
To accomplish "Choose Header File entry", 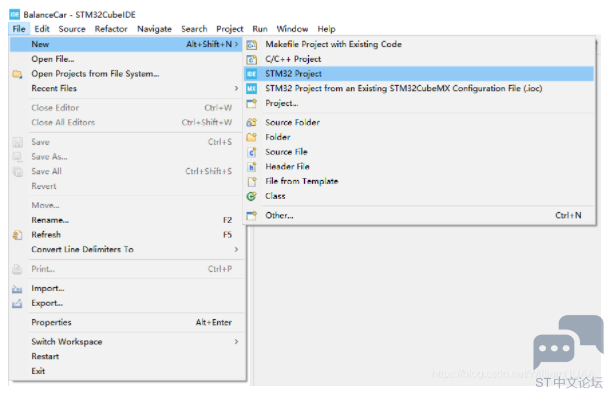I will [419, 167].
